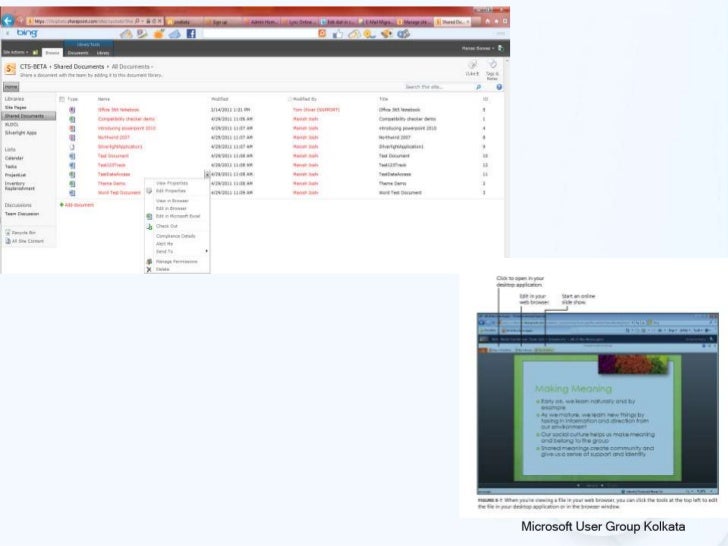The height and width of the screenshot is (546, 728).
Task: Open the user name dropdown in ribbon bar
Action: (478, 48)
